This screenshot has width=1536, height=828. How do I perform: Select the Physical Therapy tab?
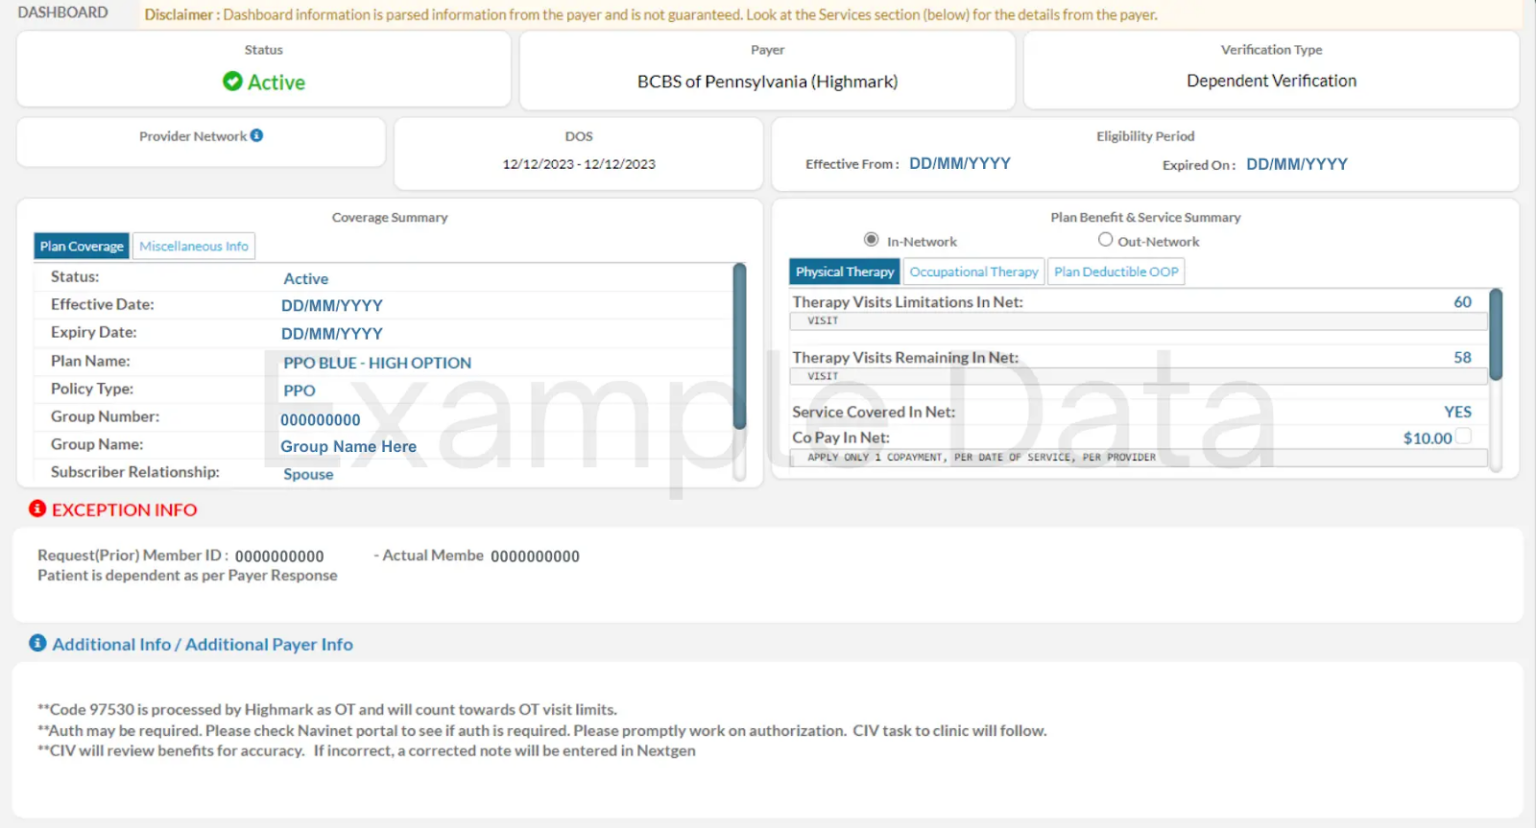tap(845, 272)
